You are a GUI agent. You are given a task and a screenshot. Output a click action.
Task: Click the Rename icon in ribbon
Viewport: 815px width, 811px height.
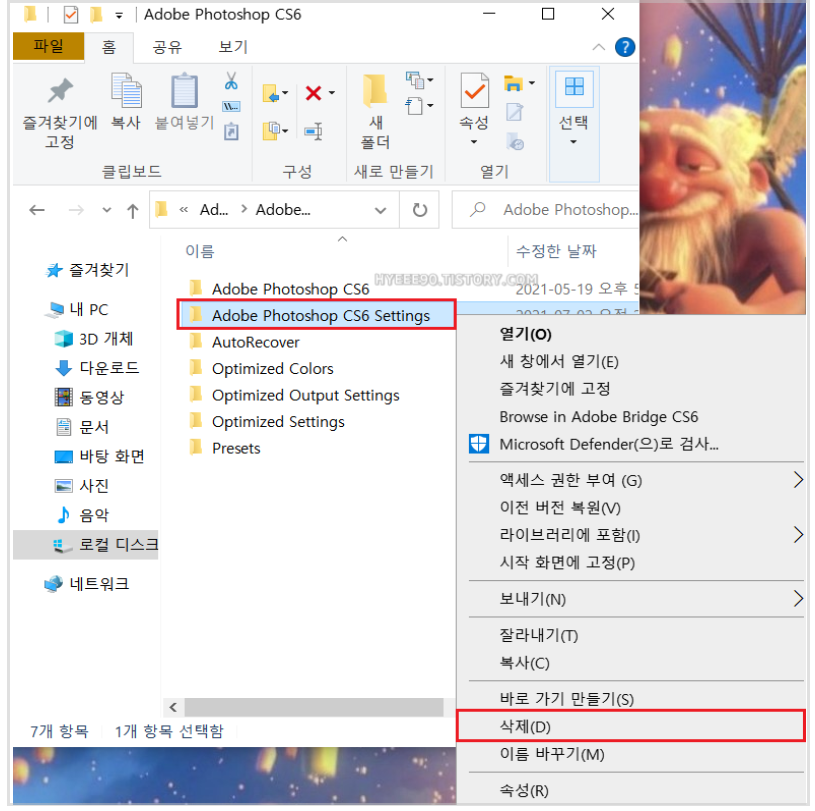click(x=313, y=131)
